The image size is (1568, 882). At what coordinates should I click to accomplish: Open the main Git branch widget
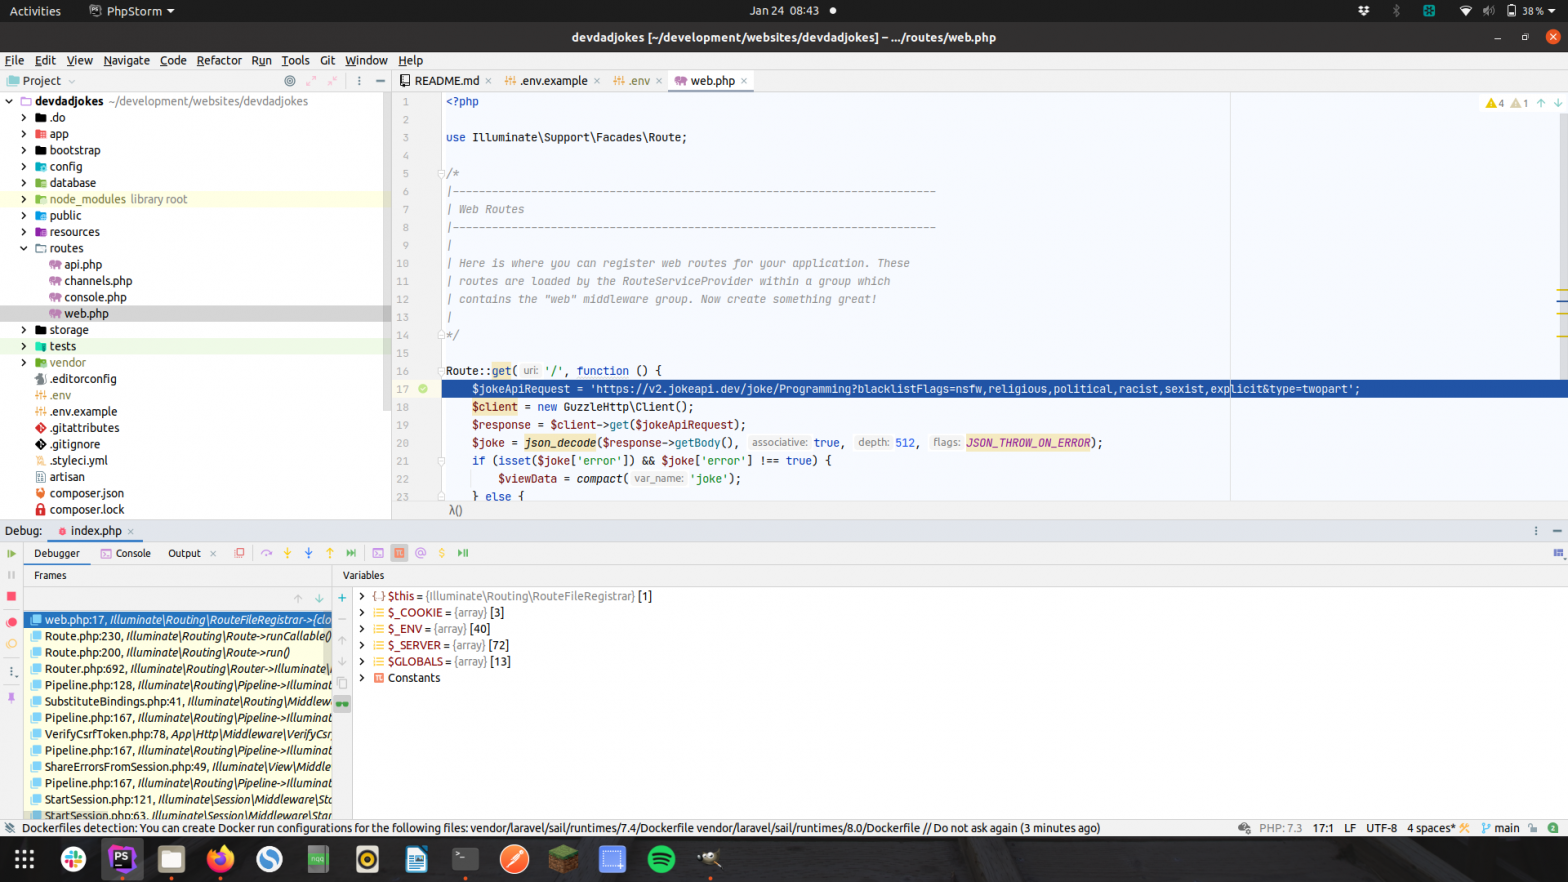pos(1500,828)
